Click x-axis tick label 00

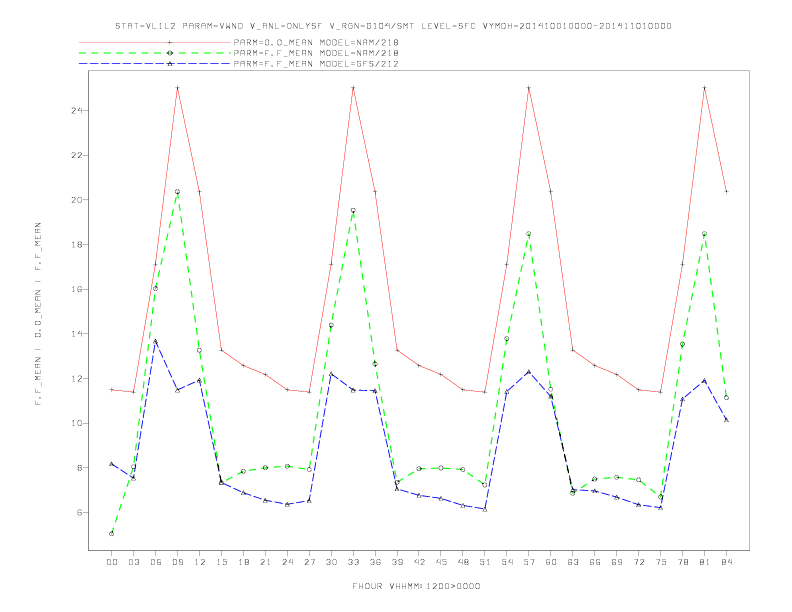click(112, 562)
